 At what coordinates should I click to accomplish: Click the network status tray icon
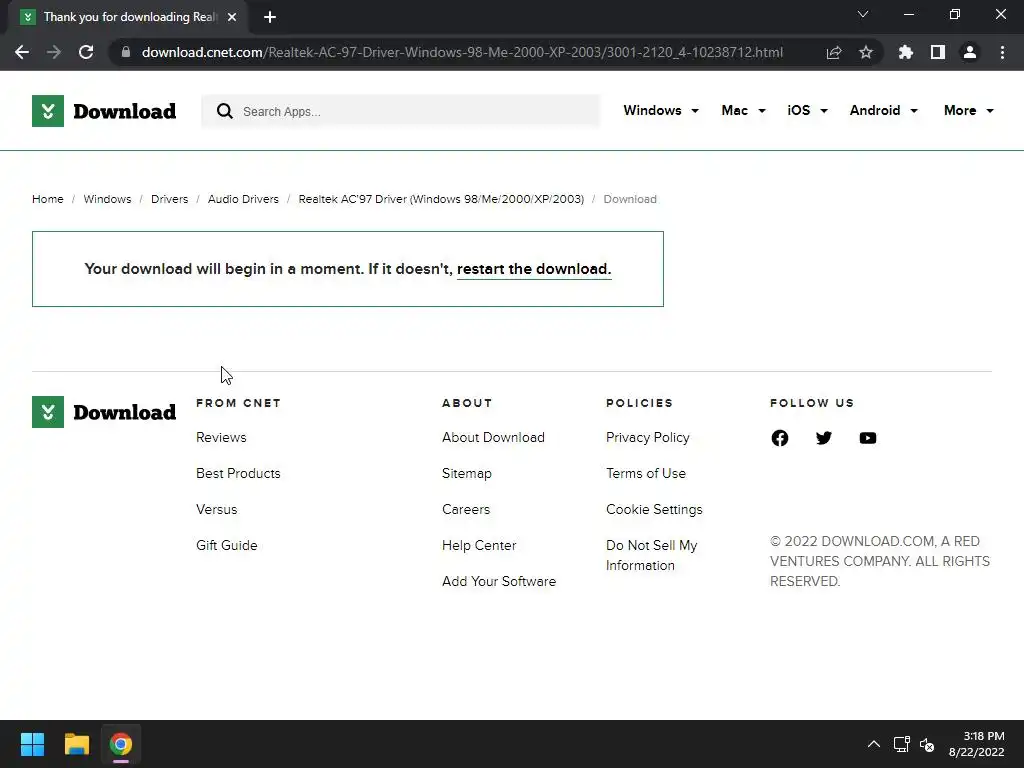tap(901, 744)
